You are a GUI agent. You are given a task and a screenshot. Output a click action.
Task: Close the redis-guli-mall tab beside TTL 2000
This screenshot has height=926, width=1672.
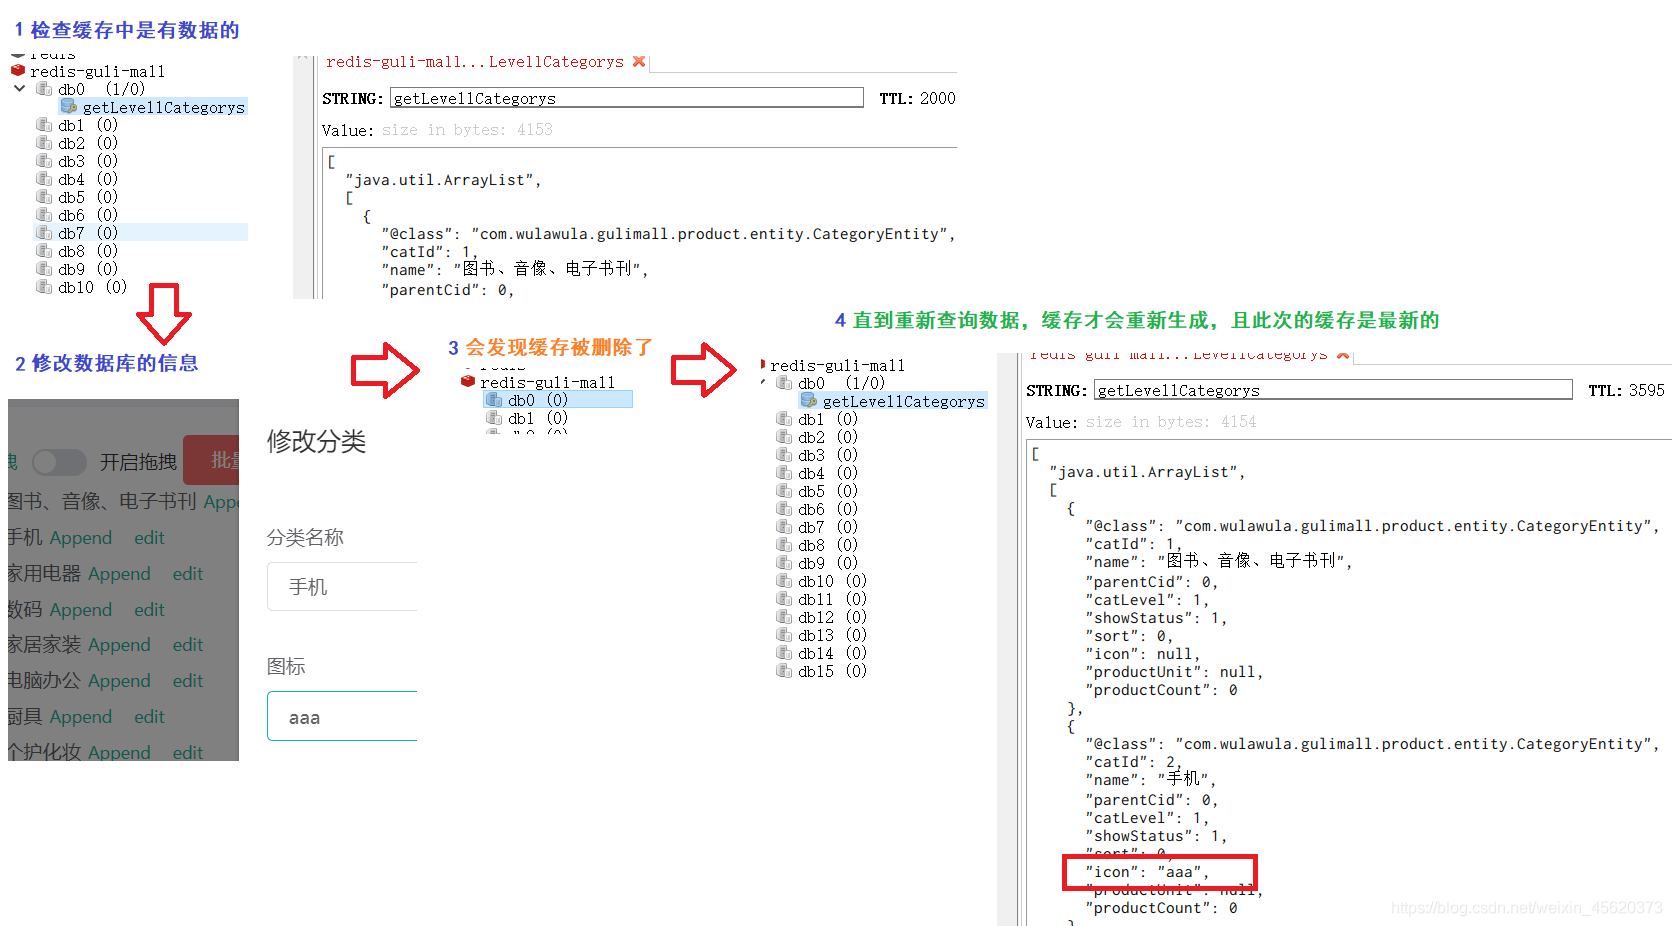tap(639, 61)
